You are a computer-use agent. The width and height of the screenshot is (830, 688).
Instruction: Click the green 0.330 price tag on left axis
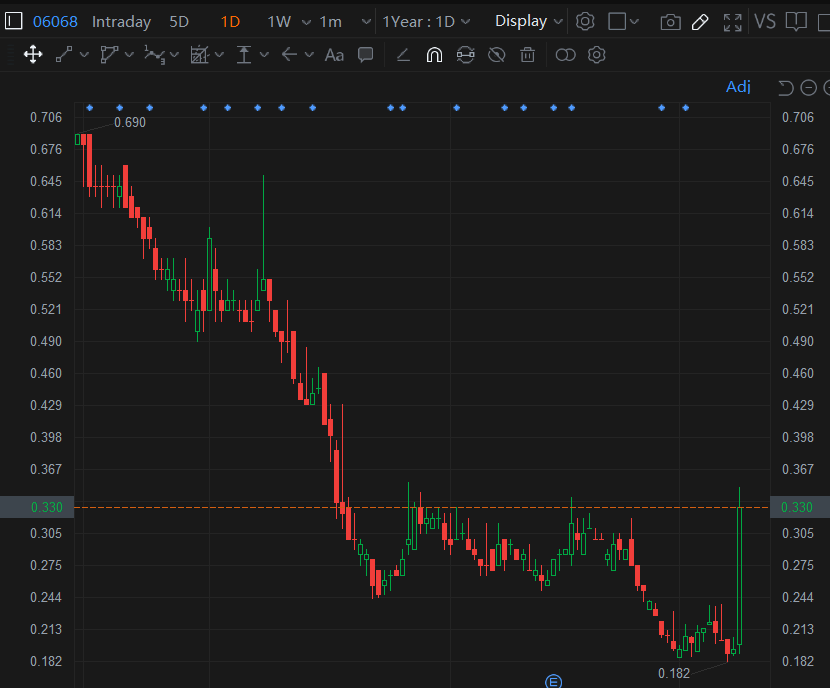pyautogui.click(x=37, y=507)
